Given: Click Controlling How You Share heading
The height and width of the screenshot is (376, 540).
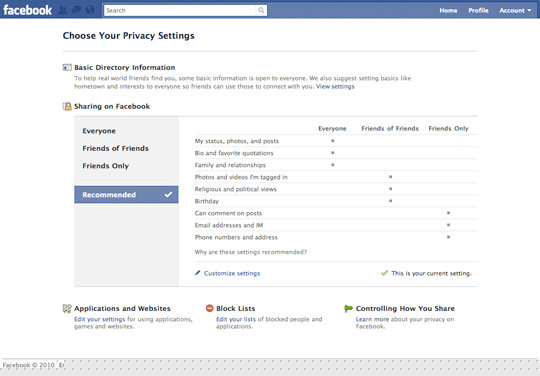Looking at the screenshot, I should (x=405, y=309).
